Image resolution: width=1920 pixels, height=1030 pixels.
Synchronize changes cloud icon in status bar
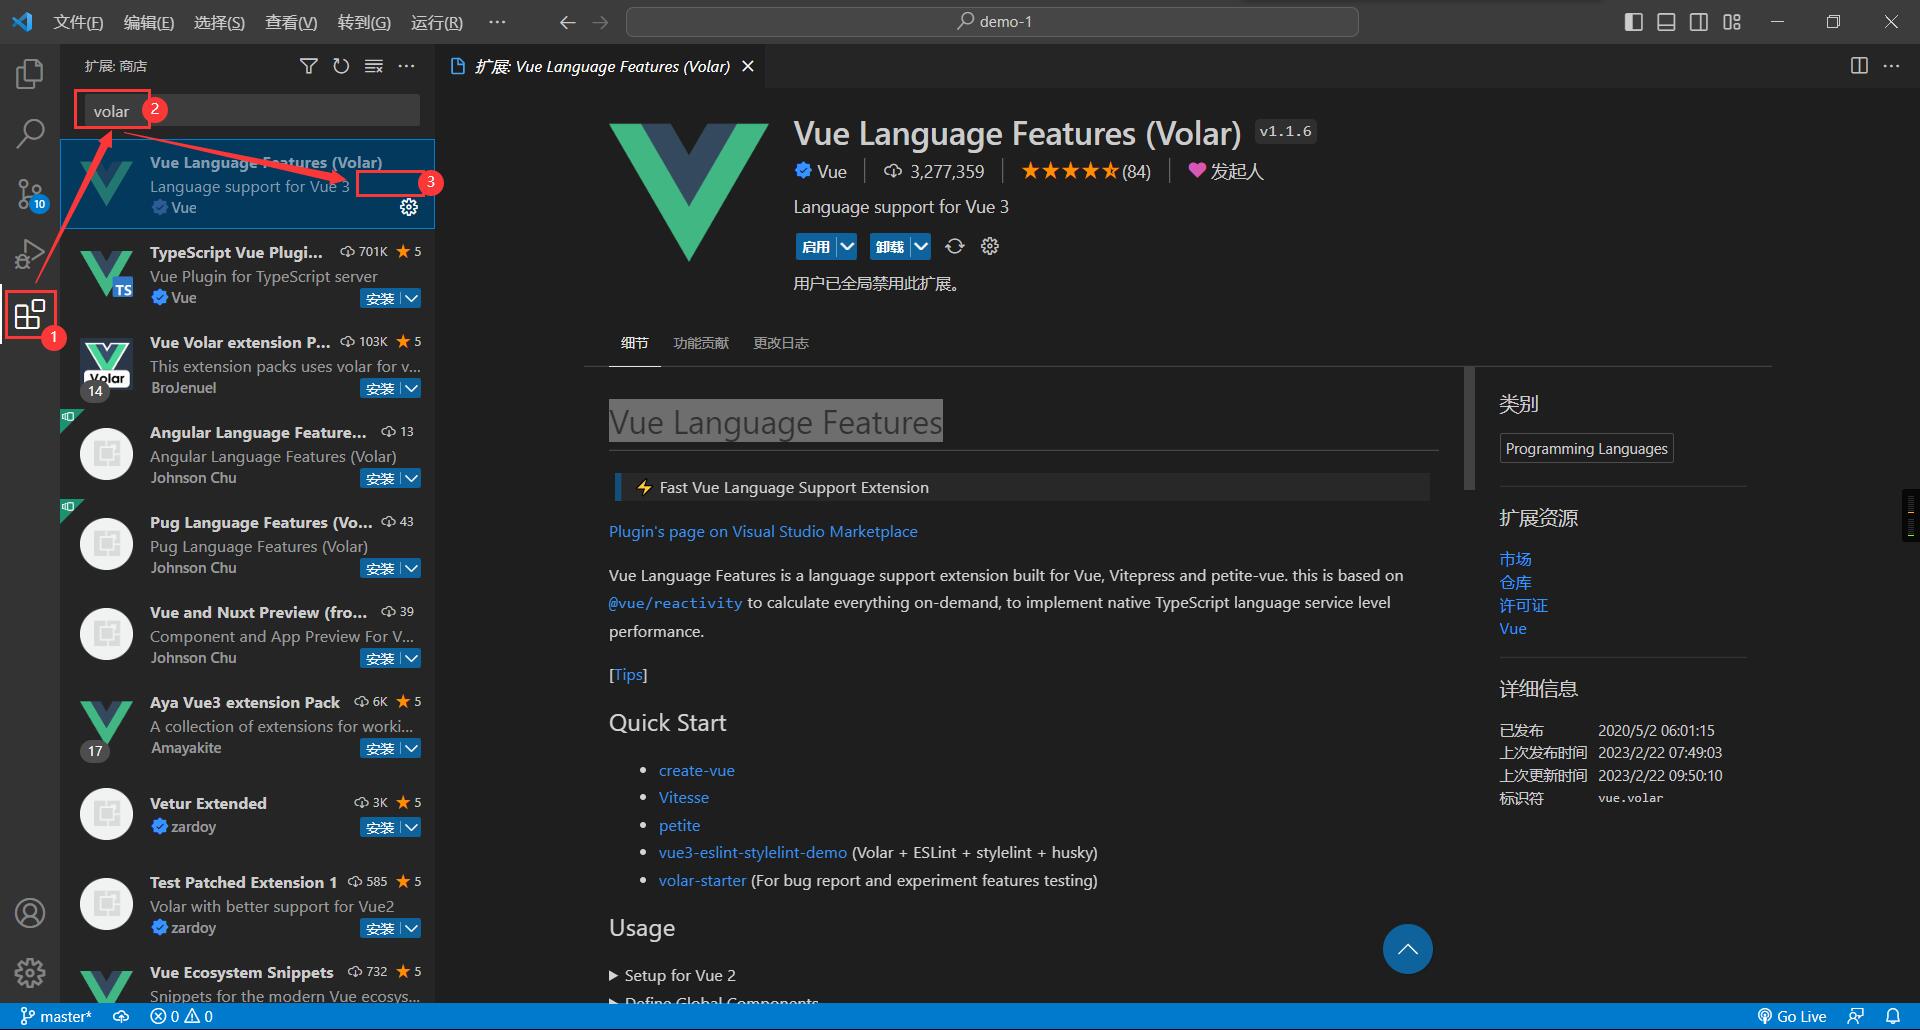[121, 1016]
